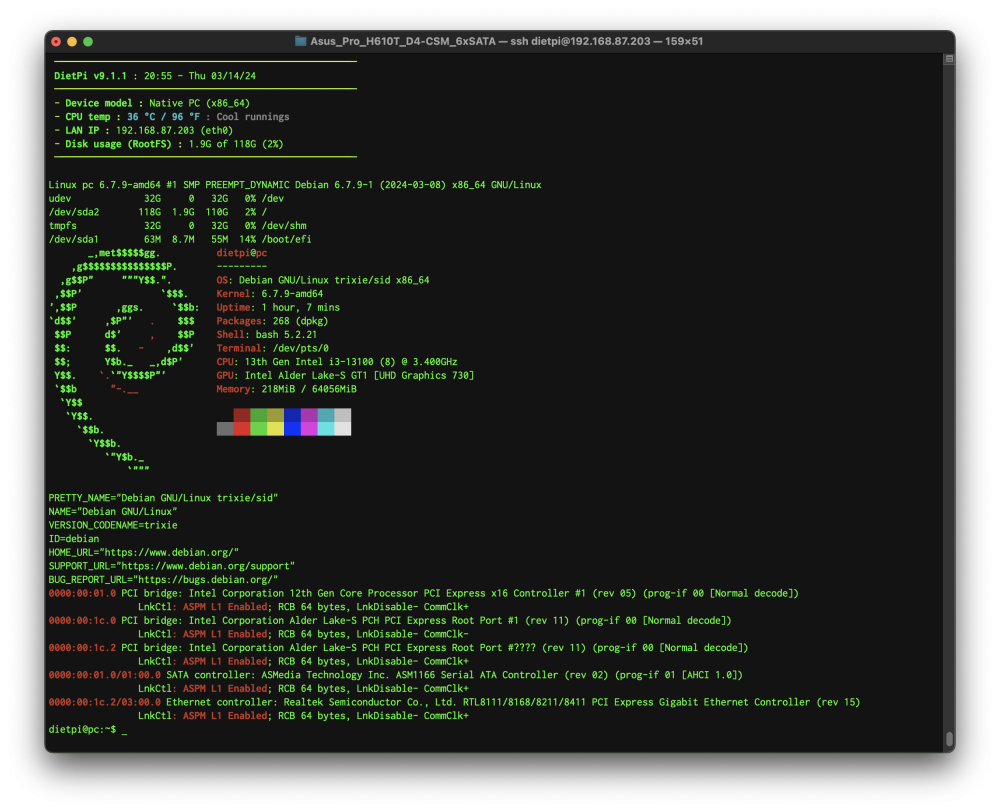Click the Debian swirl ASCII logo
Image resolution: width=1000 pixels, height=812 pixels.
click(x=124, y=361)
